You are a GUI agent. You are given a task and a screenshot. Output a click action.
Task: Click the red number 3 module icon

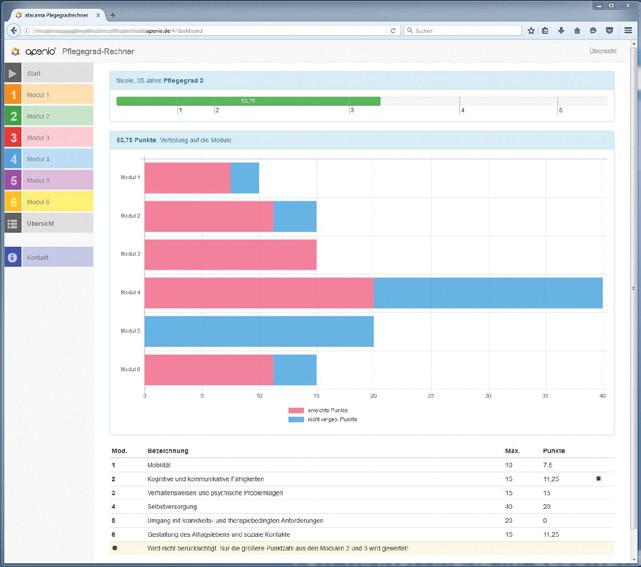click(12, 138)
